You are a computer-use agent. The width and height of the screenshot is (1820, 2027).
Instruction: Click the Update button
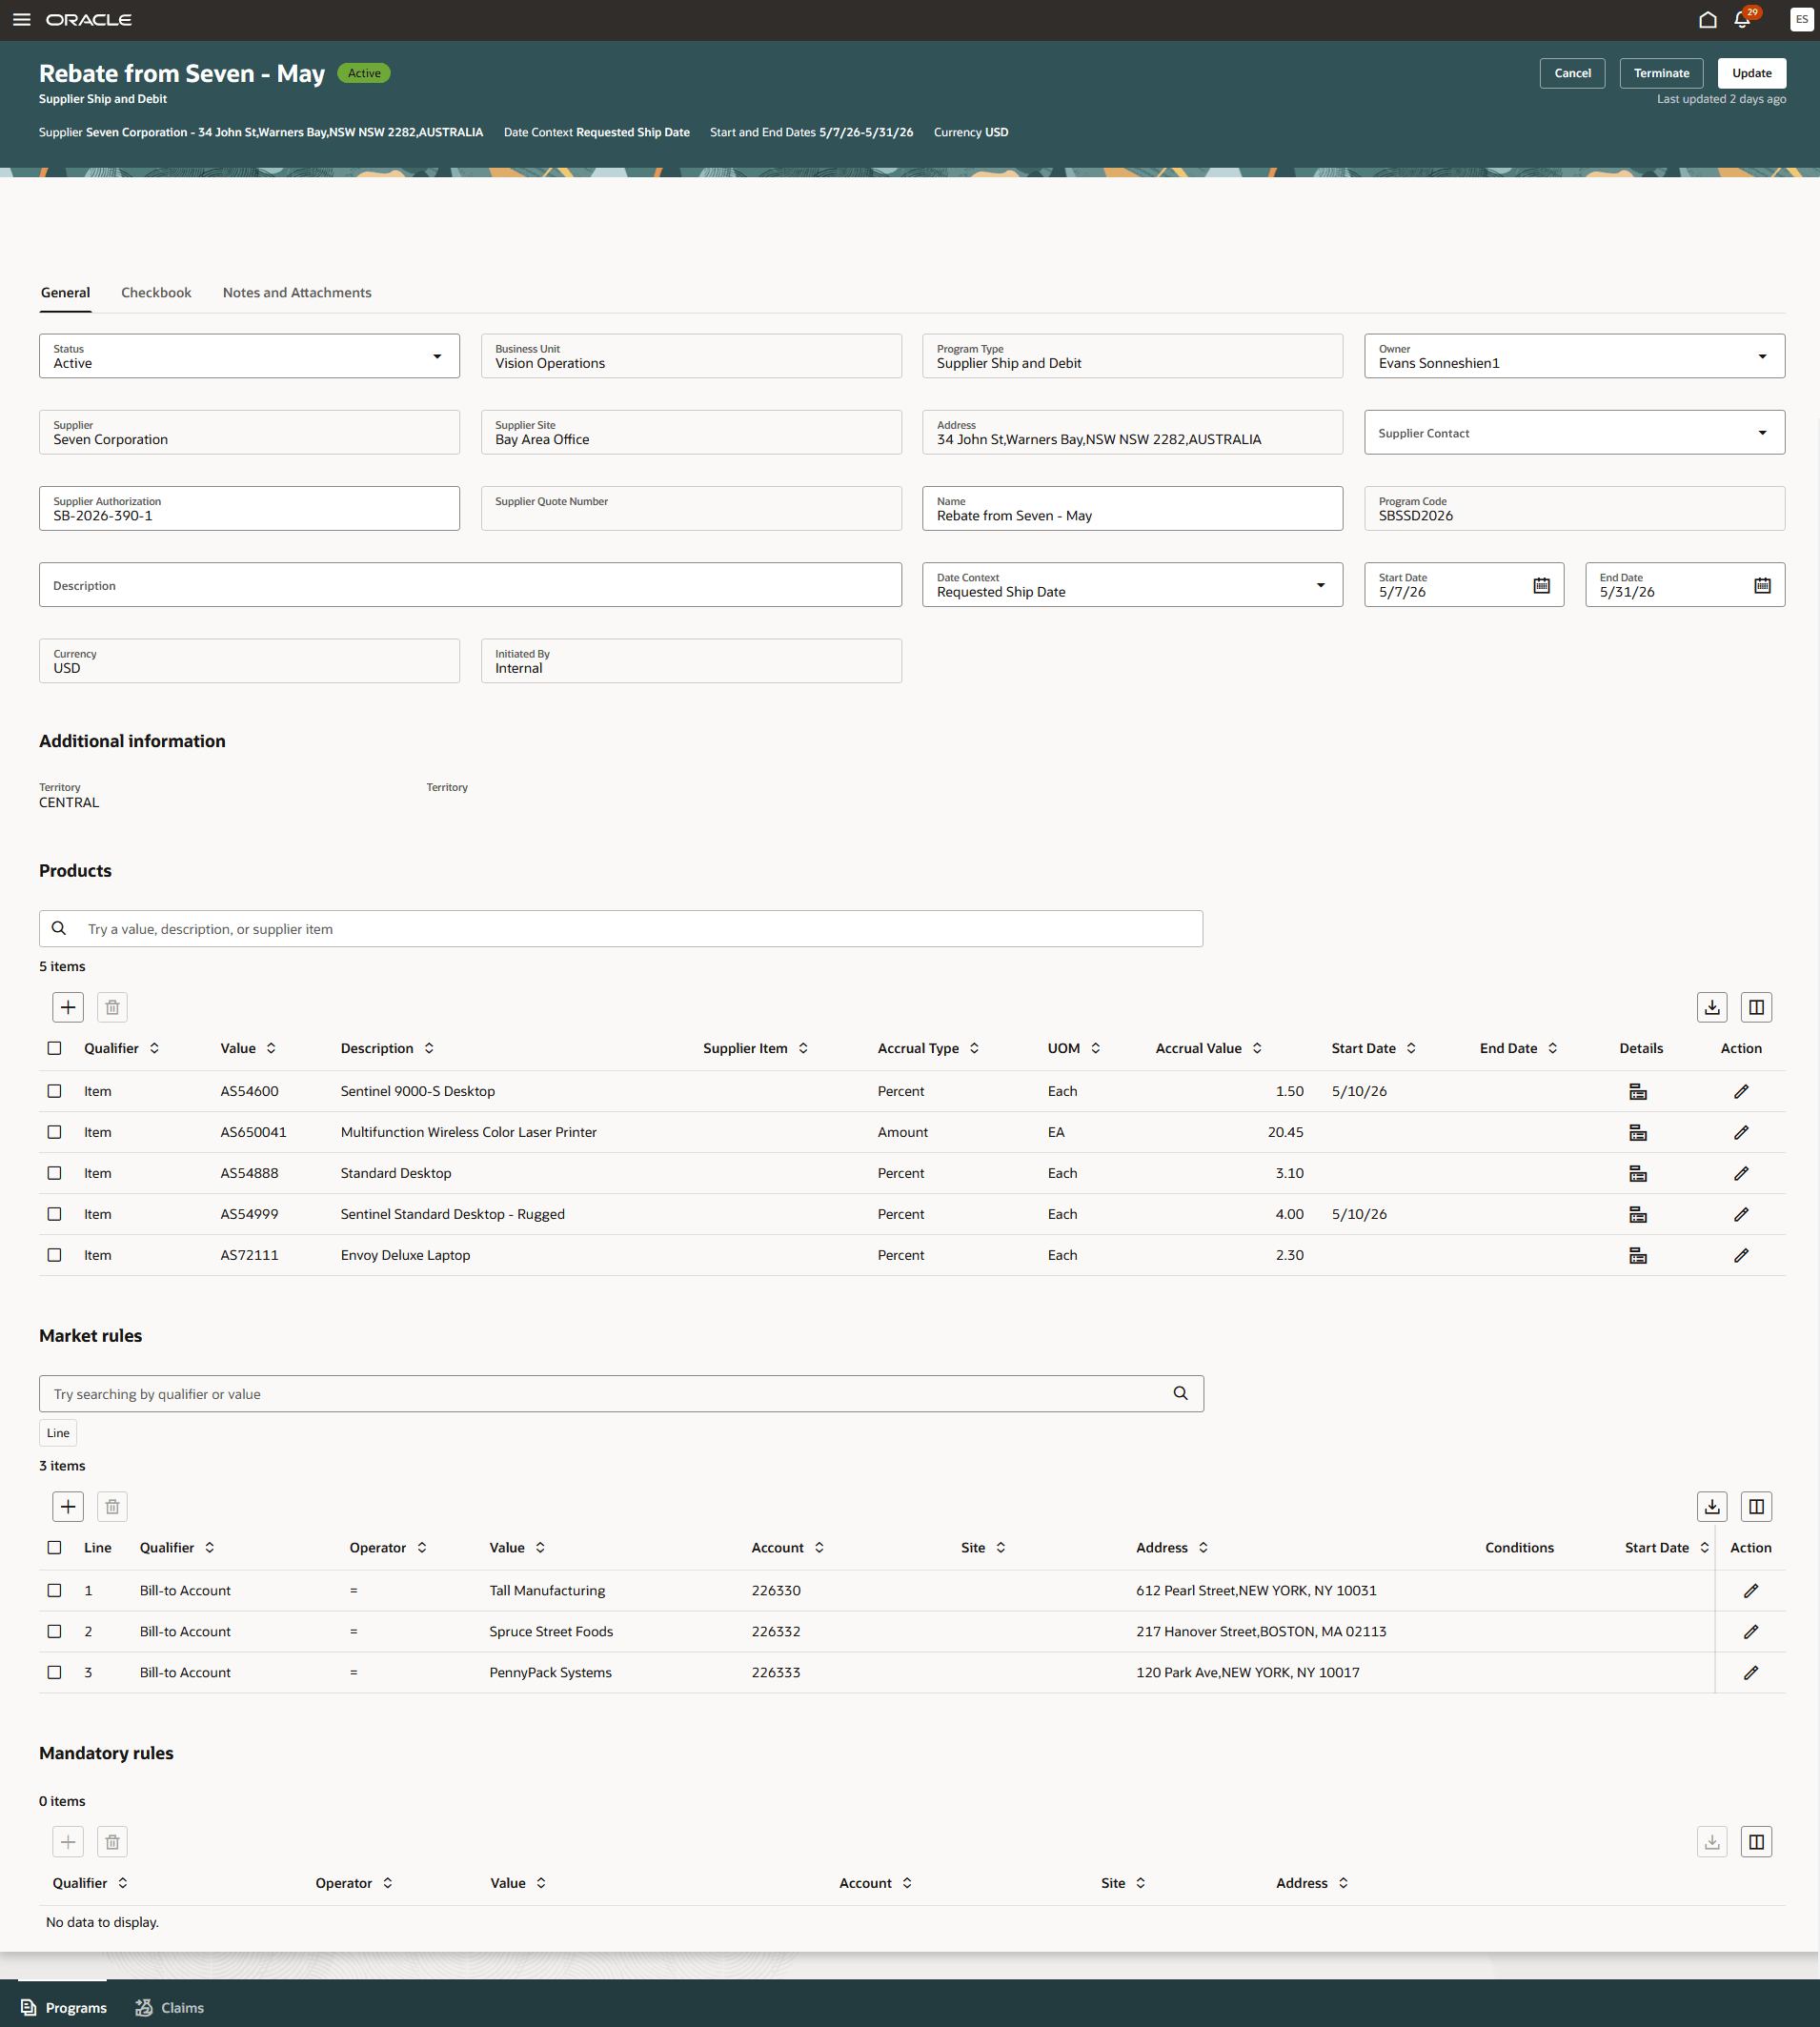pos(1751,73)
